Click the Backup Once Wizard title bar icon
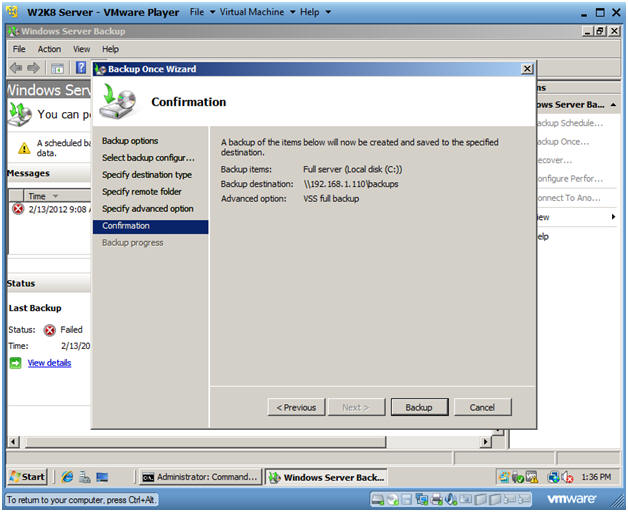Viewport: 628px width, 512px height. coord(100,69)
